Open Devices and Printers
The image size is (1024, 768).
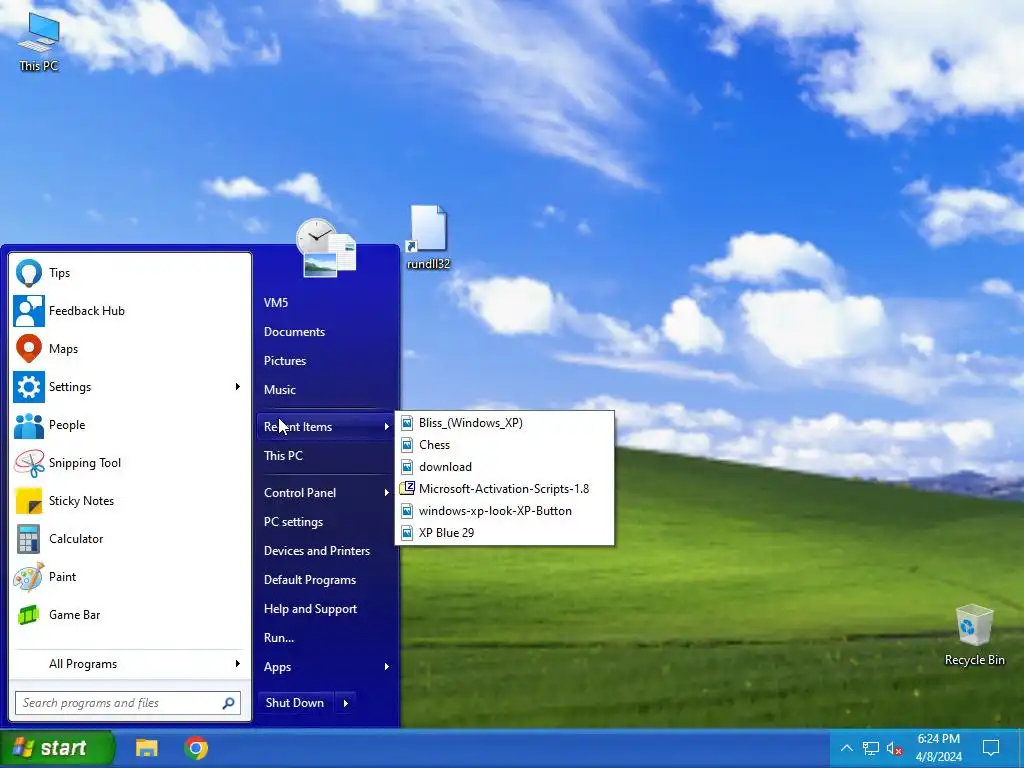[325, 551]
